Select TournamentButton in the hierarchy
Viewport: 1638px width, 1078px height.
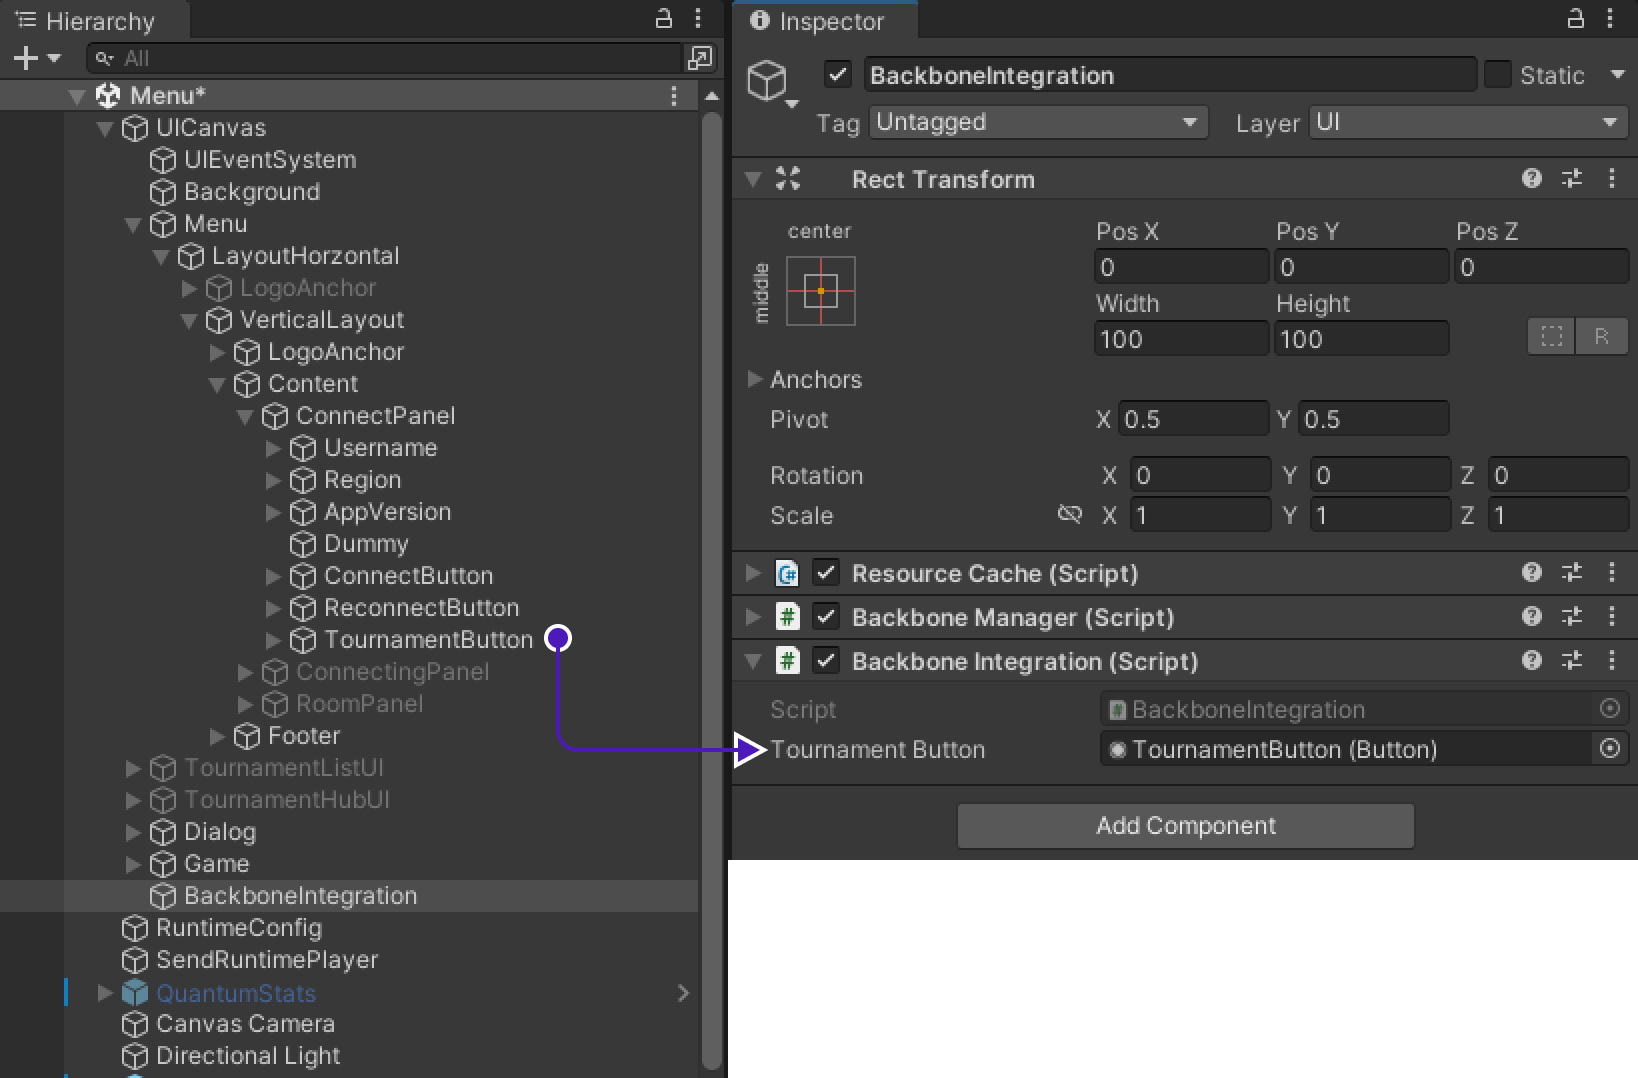click(x=428, y=640)
